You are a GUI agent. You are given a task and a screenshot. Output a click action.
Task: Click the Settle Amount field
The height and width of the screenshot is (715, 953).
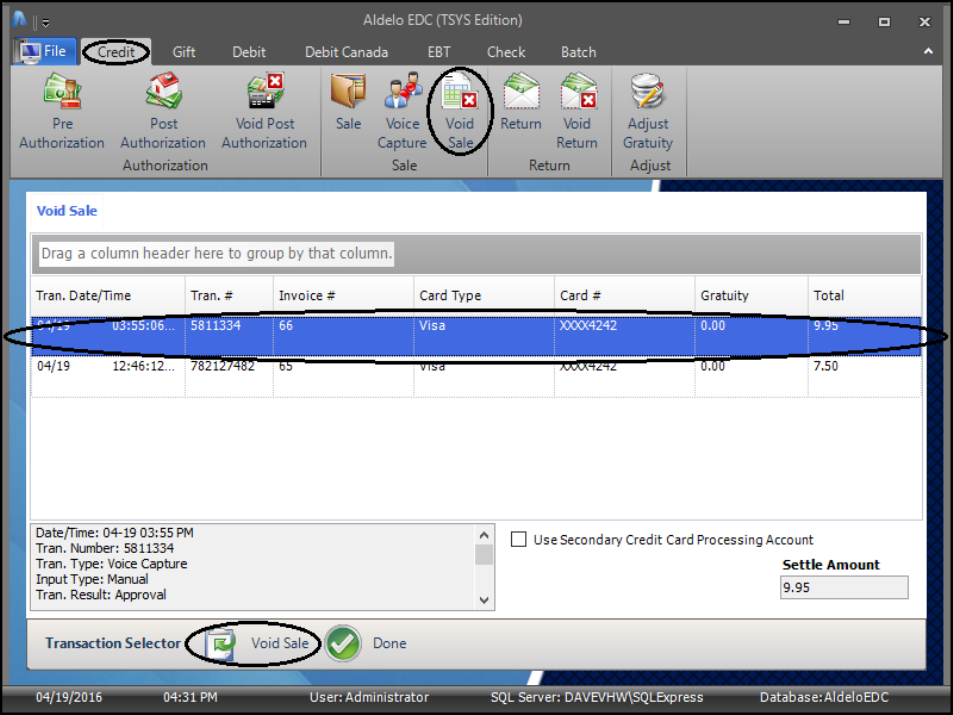click(844, 587)
